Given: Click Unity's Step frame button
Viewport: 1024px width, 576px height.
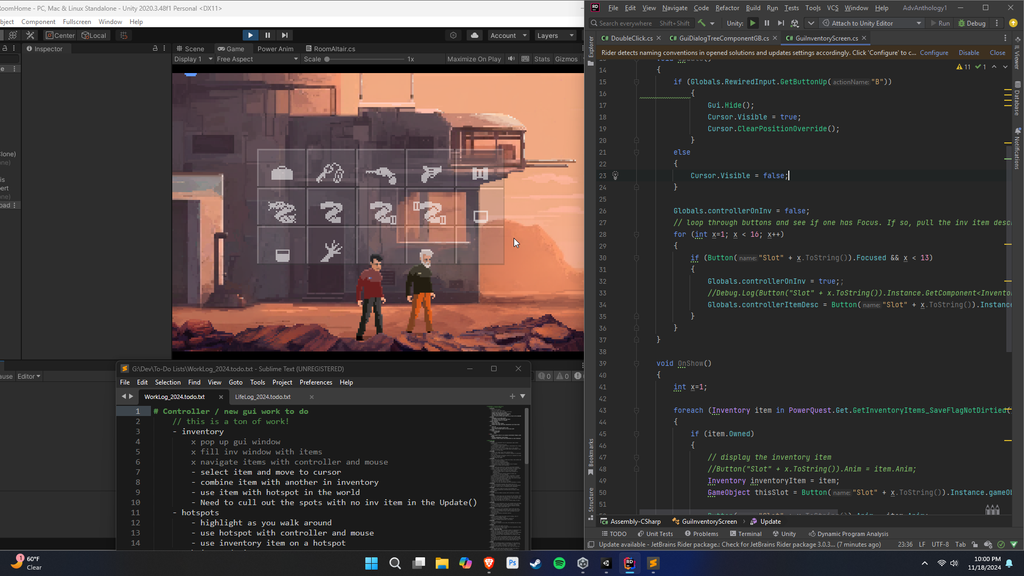Looking at the screenshot, I should [284, 35].
